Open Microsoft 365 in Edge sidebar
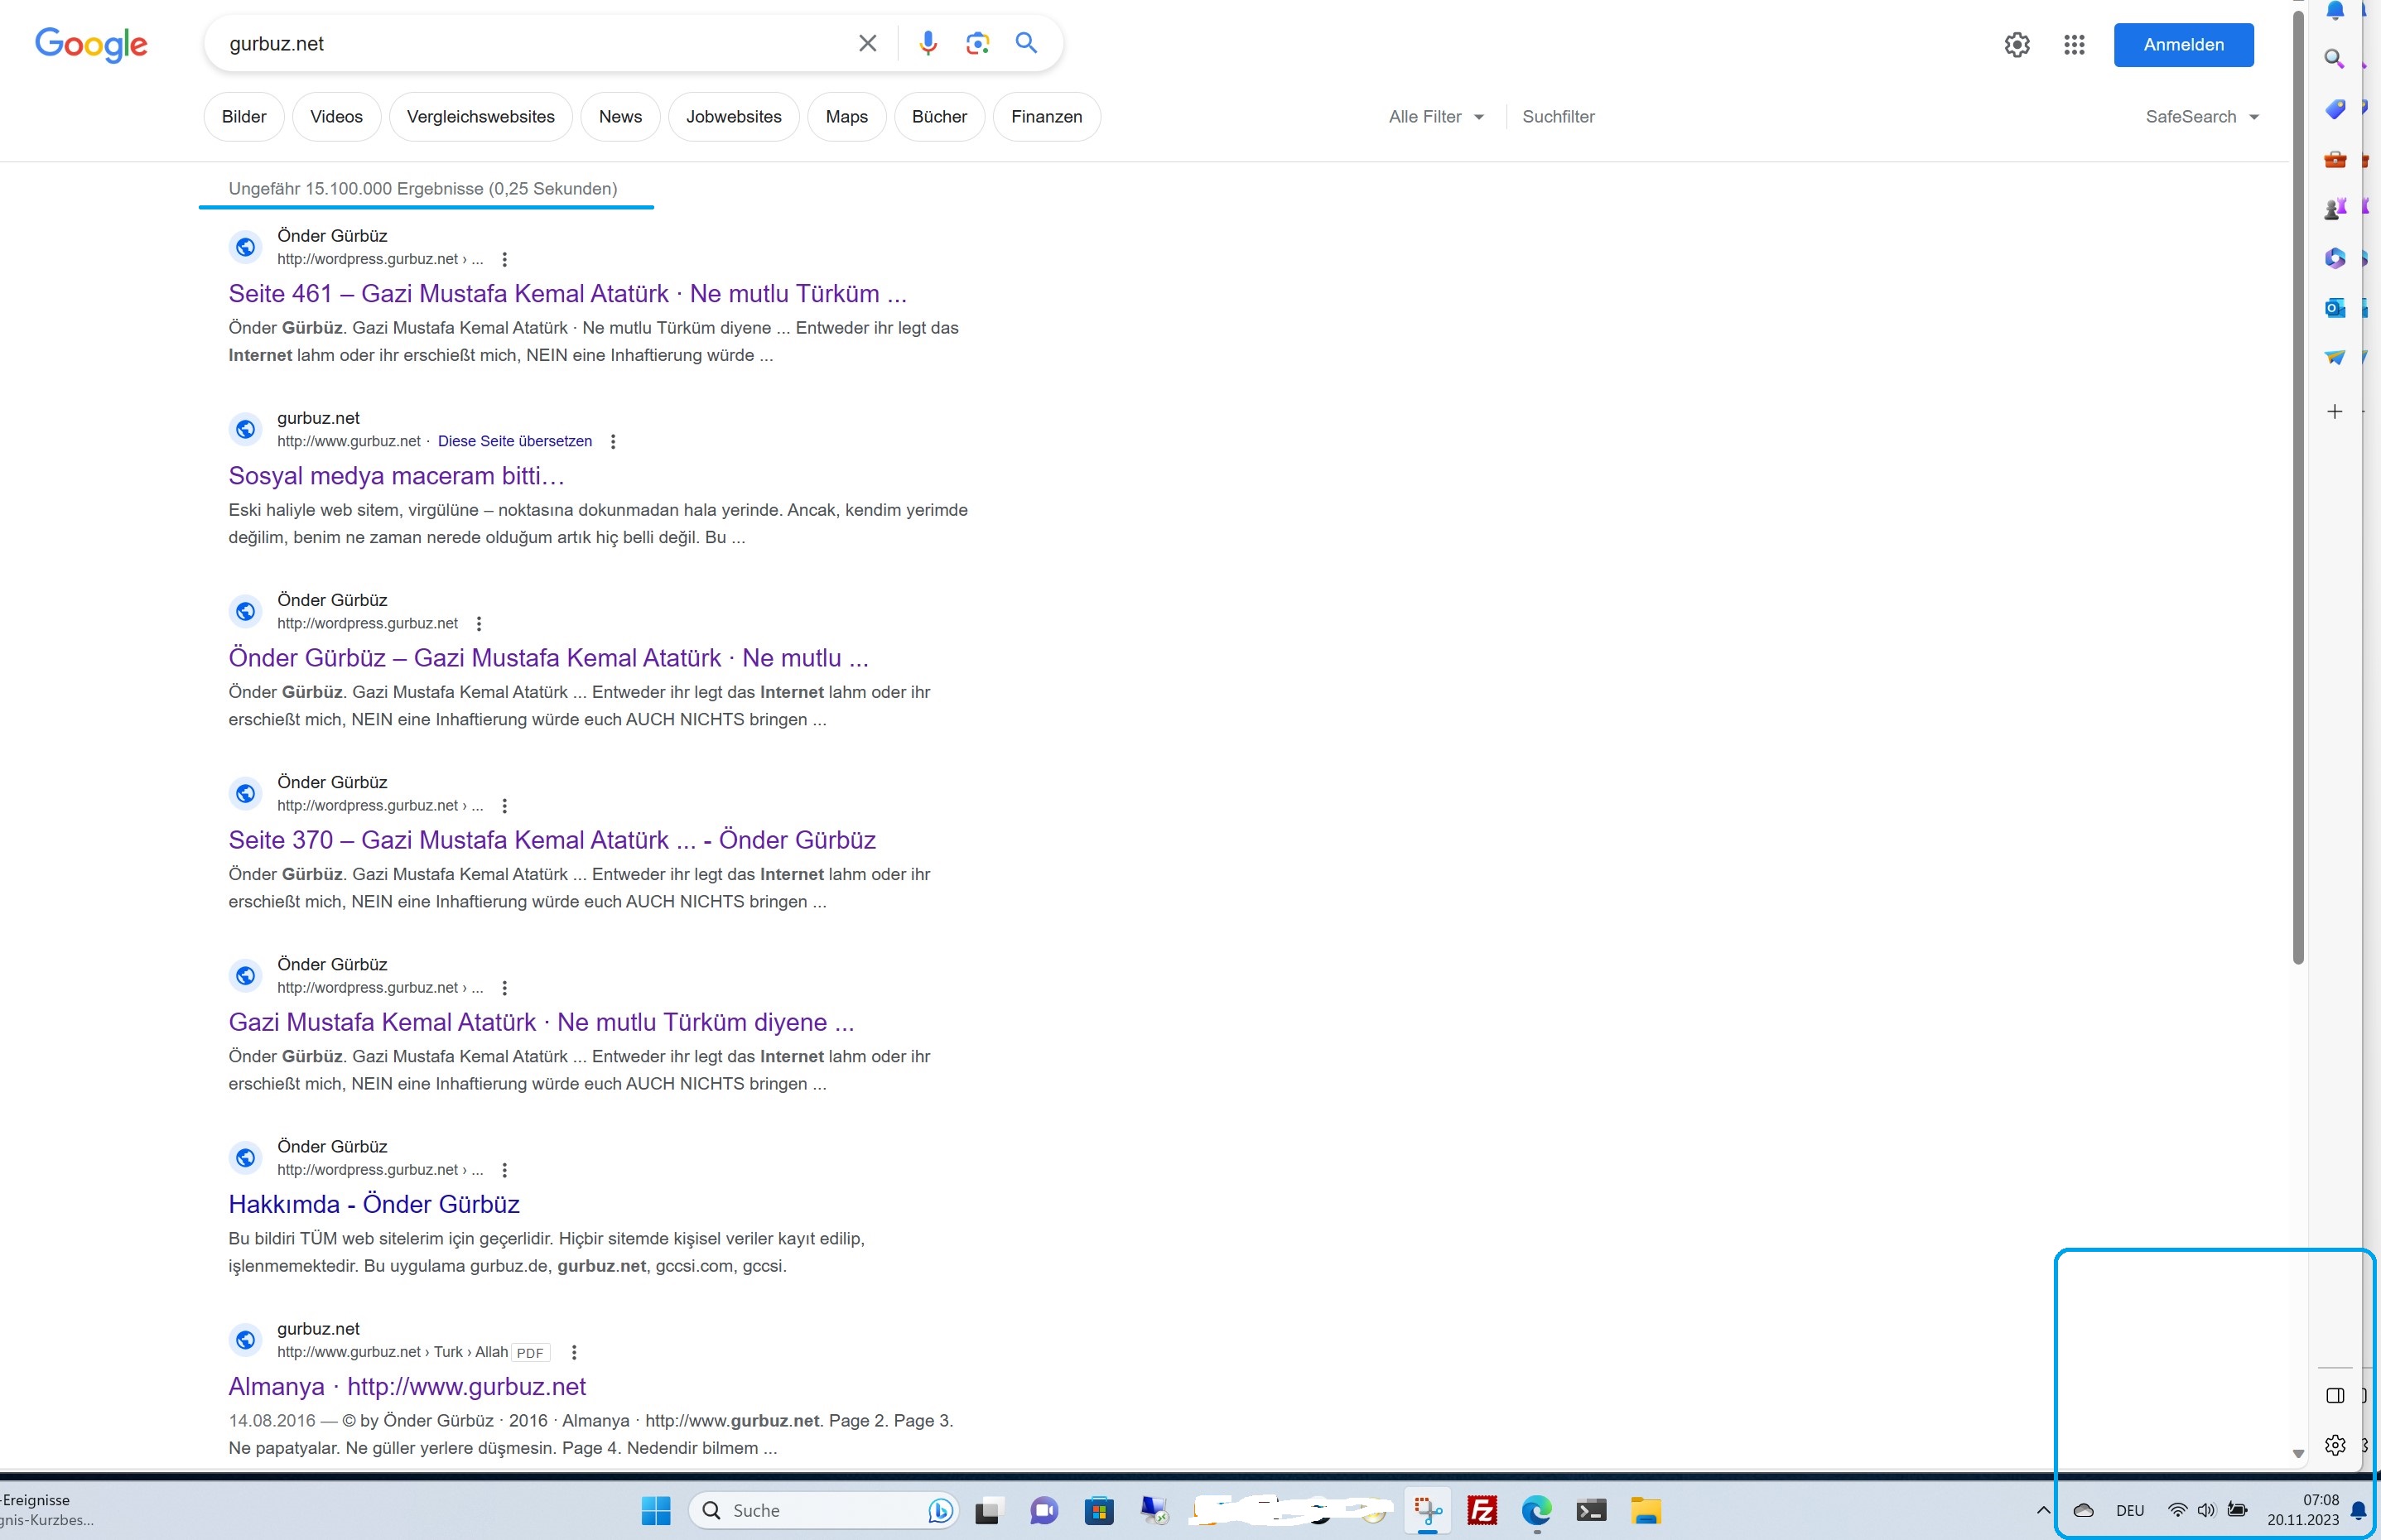 pyautogui.click(x=2334, y=258)
